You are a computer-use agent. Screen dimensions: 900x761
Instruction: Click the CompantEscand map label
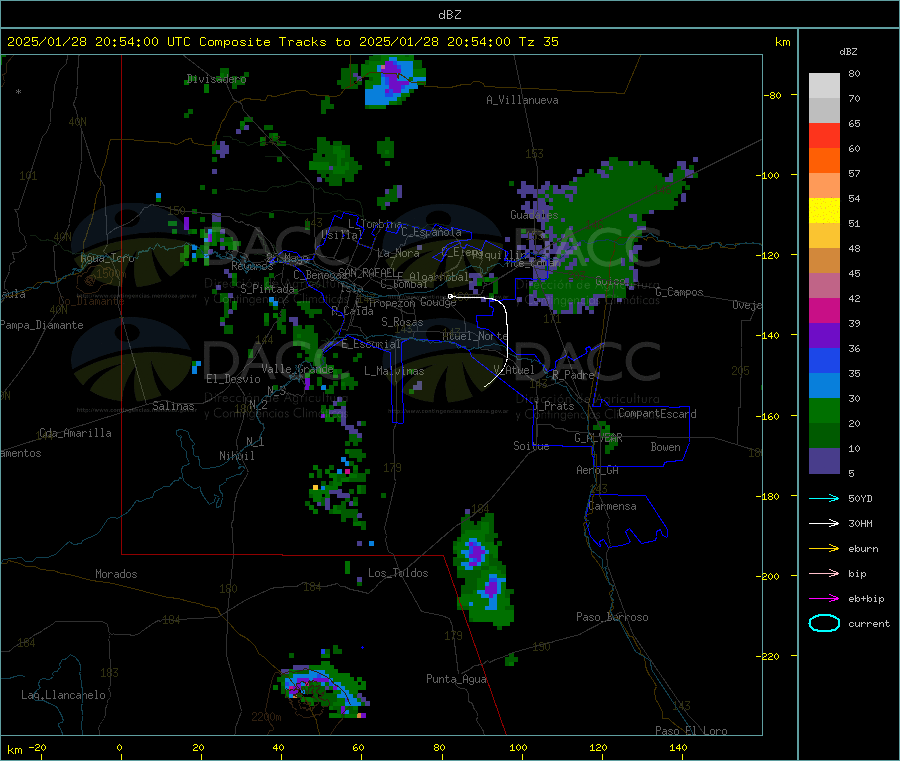pyautogui.click(x=657, y=414)
